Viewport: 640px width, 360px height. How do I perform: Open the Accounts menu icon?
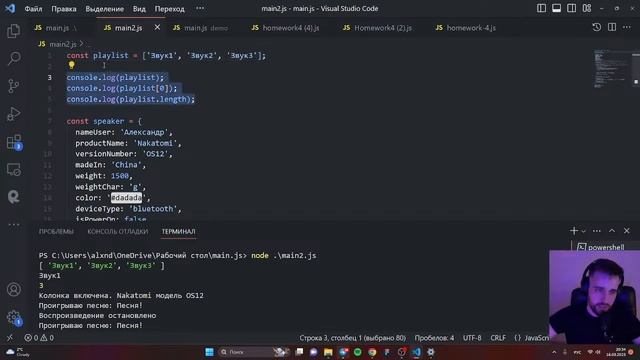click(13, 289)
